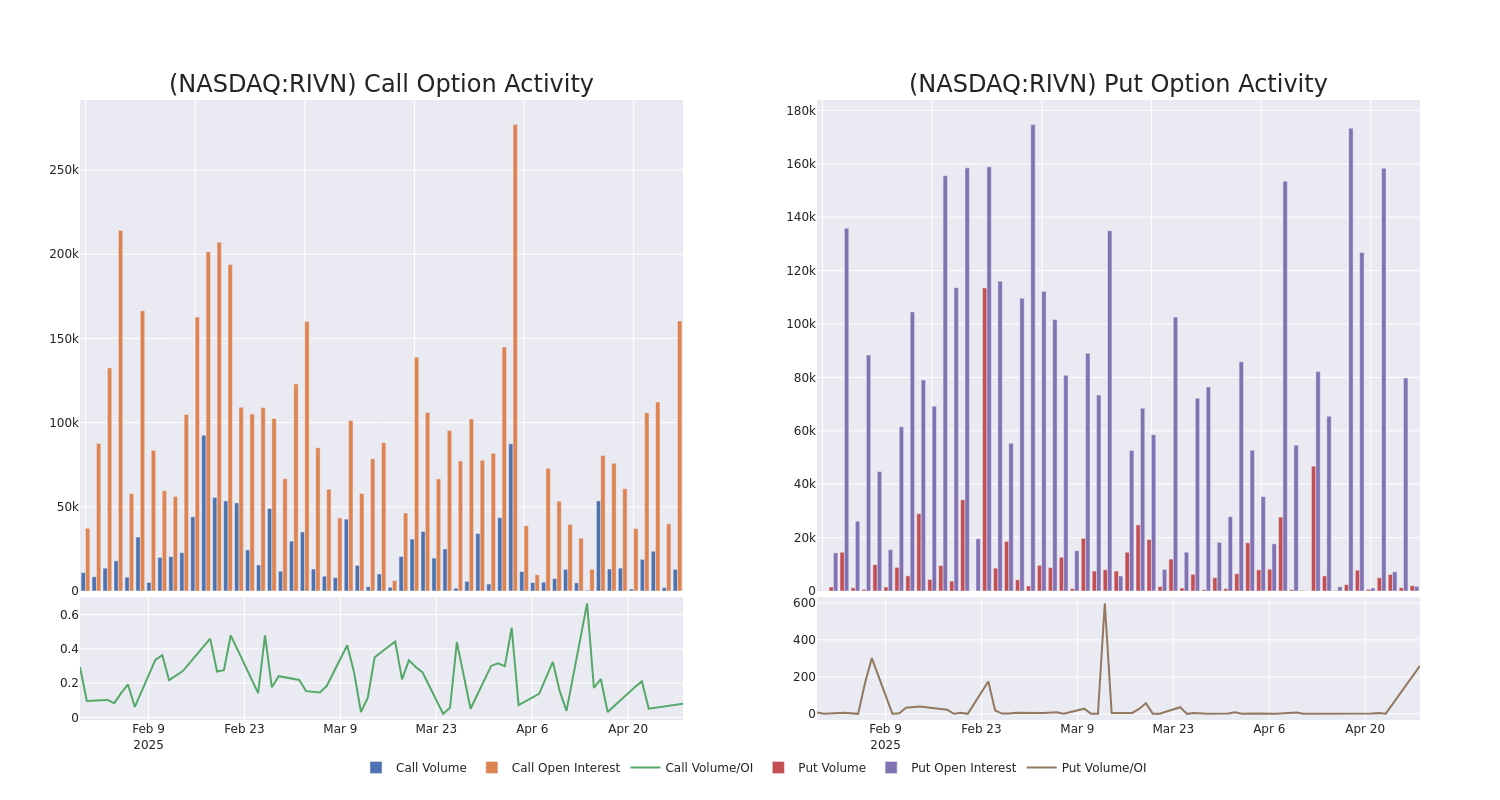
Task: Click the 40k label on put chart axis
Action: 804,484
